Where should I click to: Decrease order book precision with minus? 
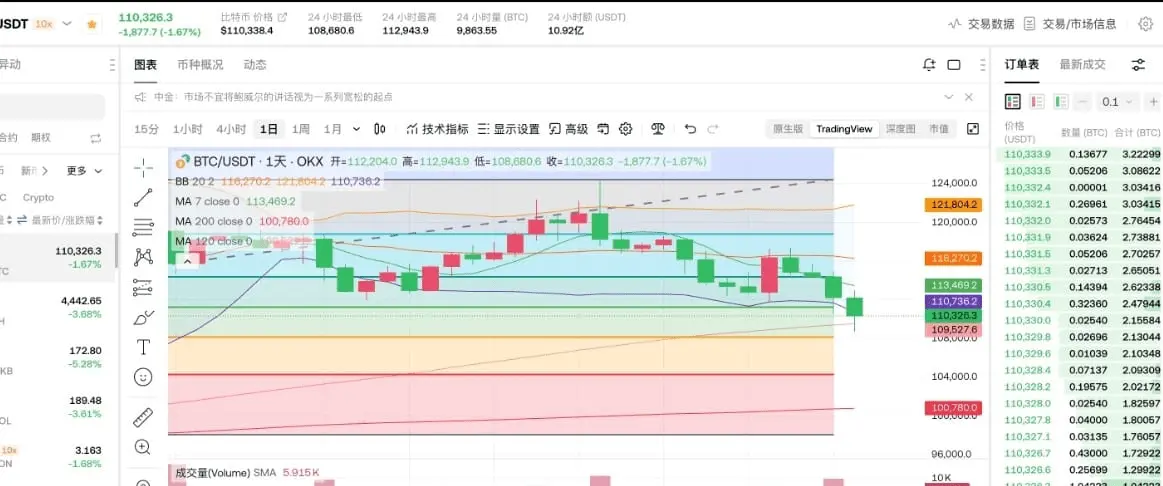coord(1083,102)
